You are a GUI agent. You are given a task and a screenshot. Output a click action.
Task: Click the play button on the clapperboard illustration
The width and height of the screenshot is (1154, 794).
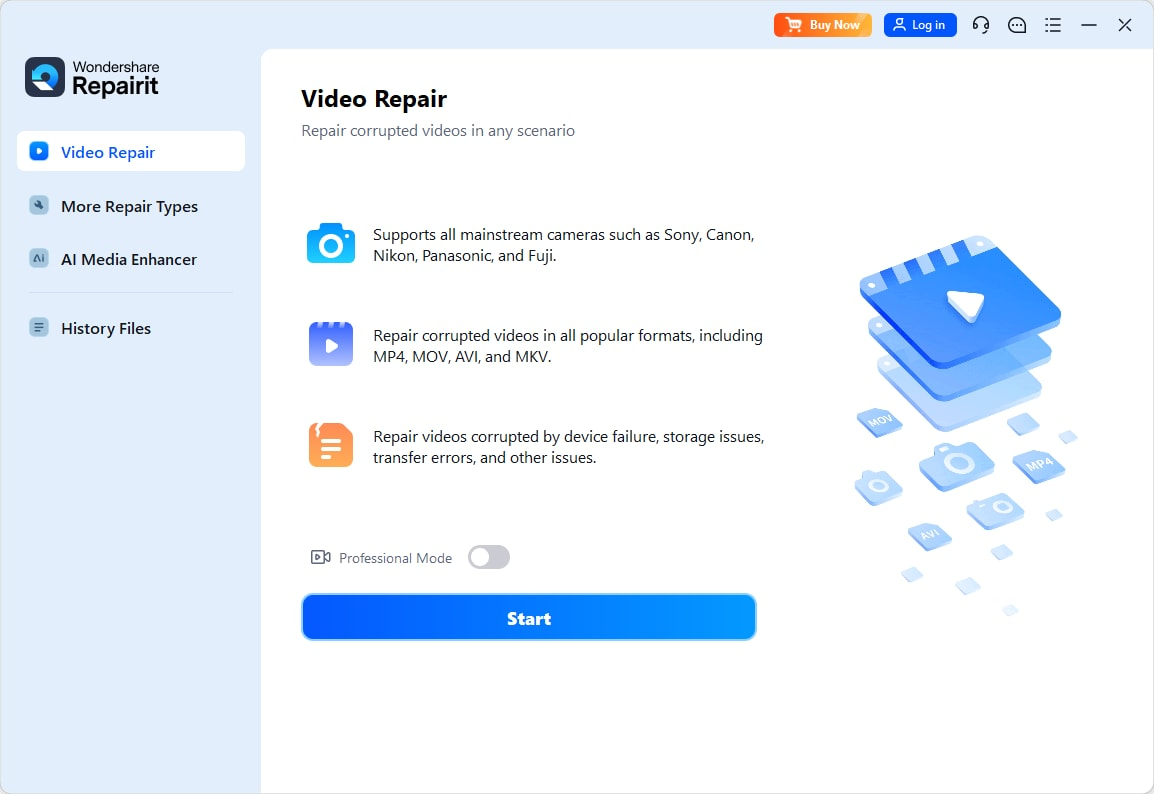tap(964, 301)
